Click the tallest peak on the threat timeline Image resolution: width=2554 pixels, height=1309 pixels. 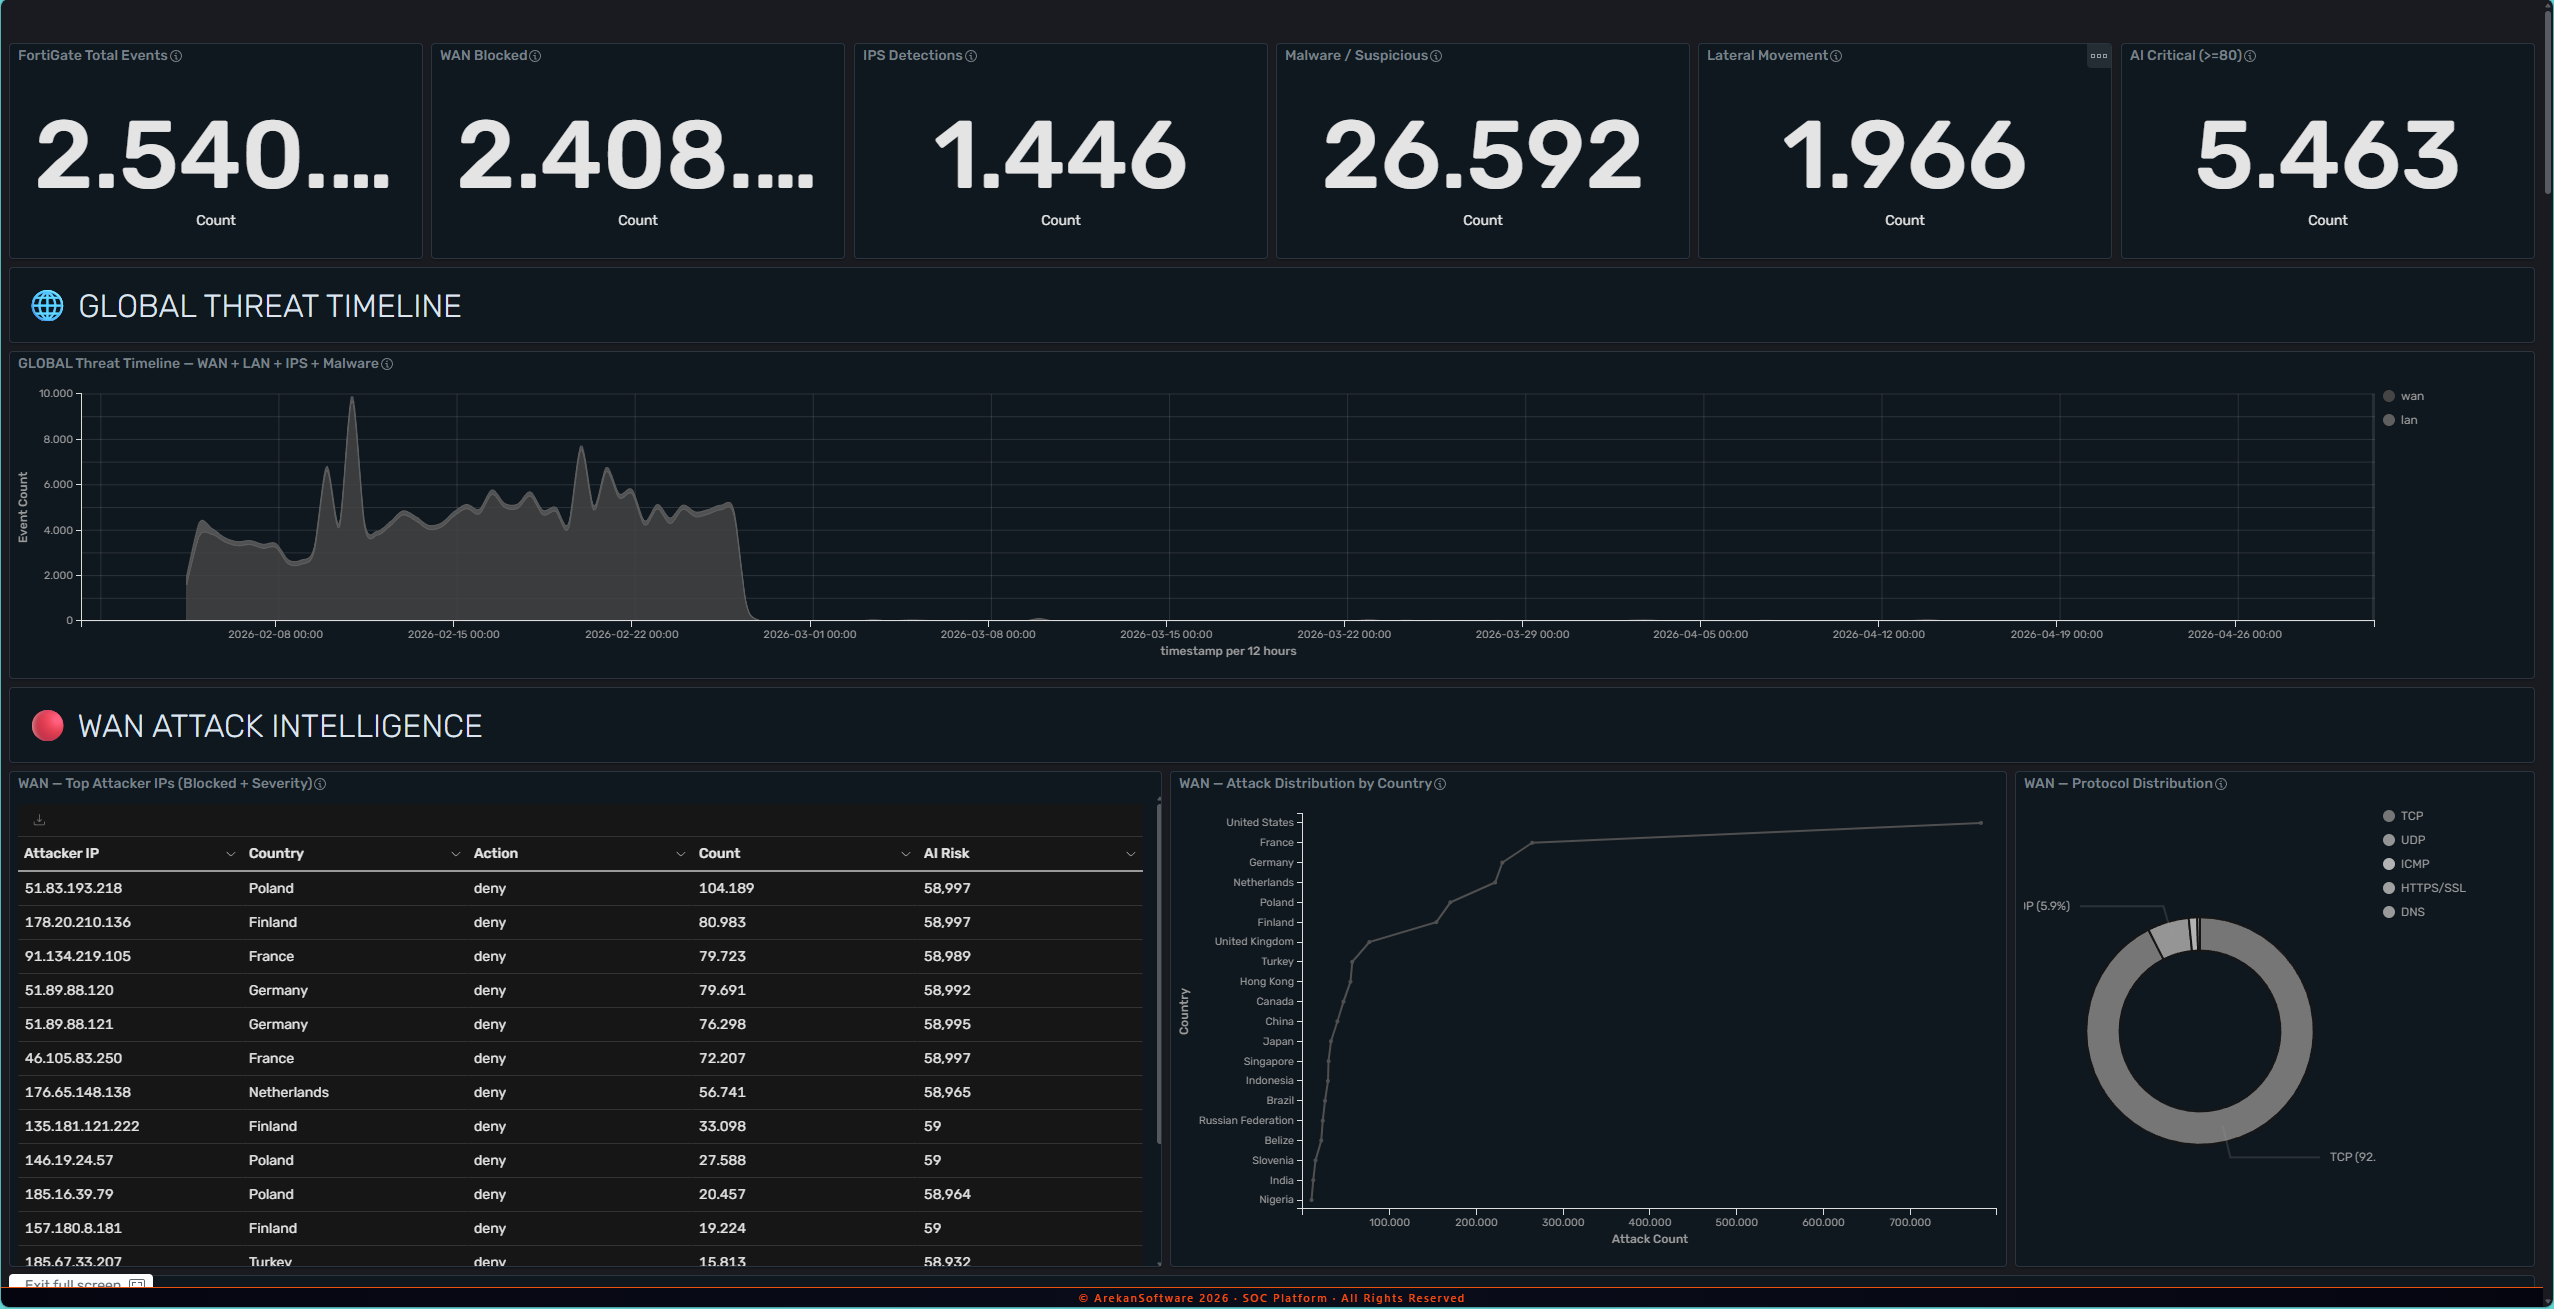coord(351,399)
